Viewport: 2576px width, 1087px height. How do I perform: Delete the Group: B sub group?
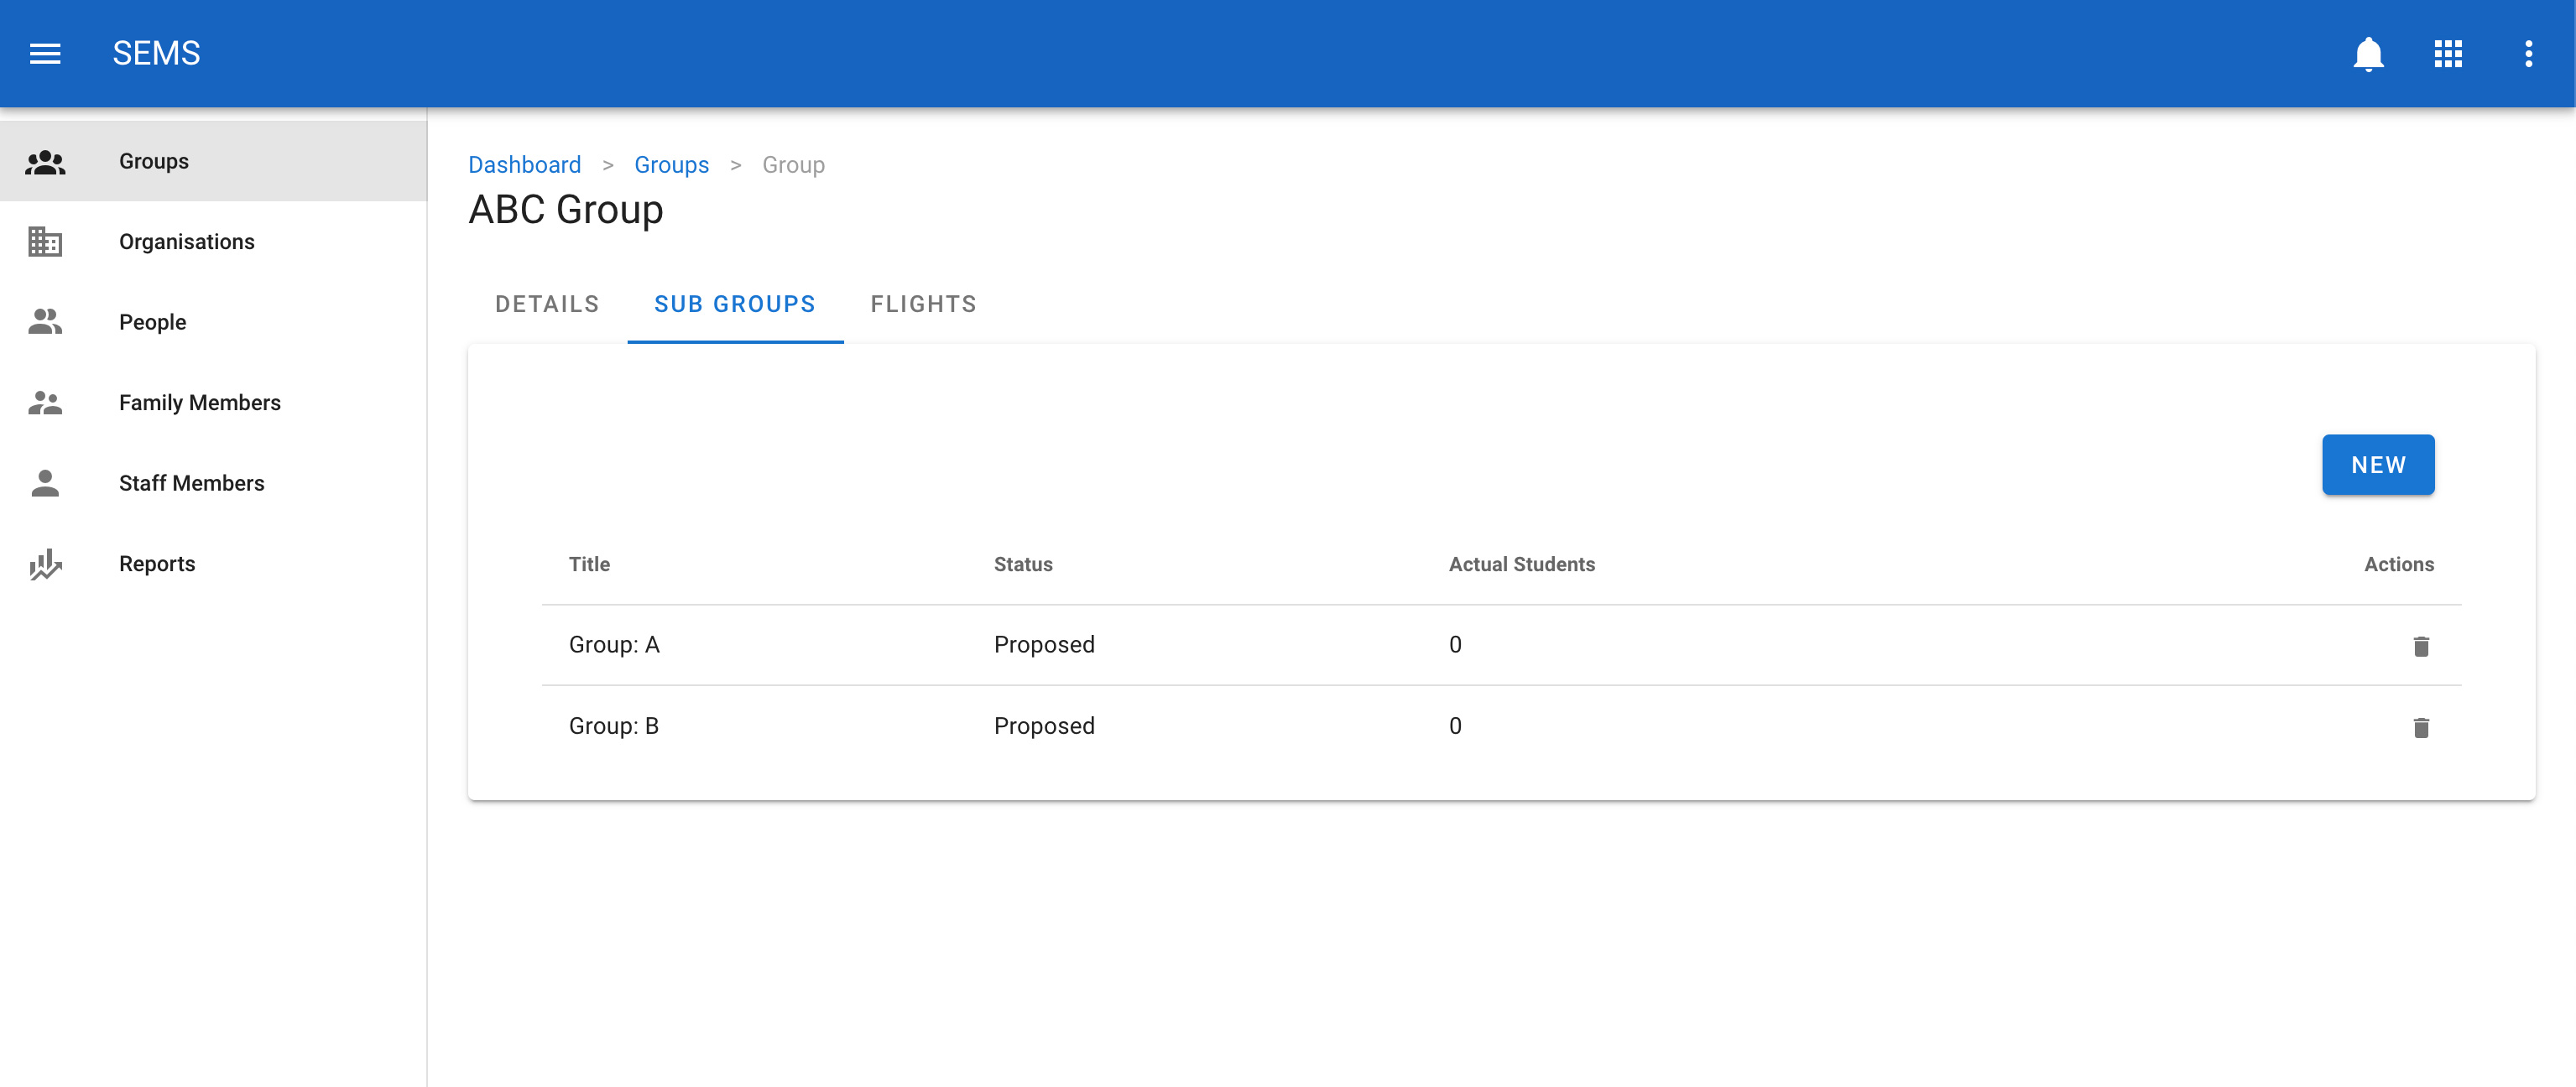coord(2420,727)
